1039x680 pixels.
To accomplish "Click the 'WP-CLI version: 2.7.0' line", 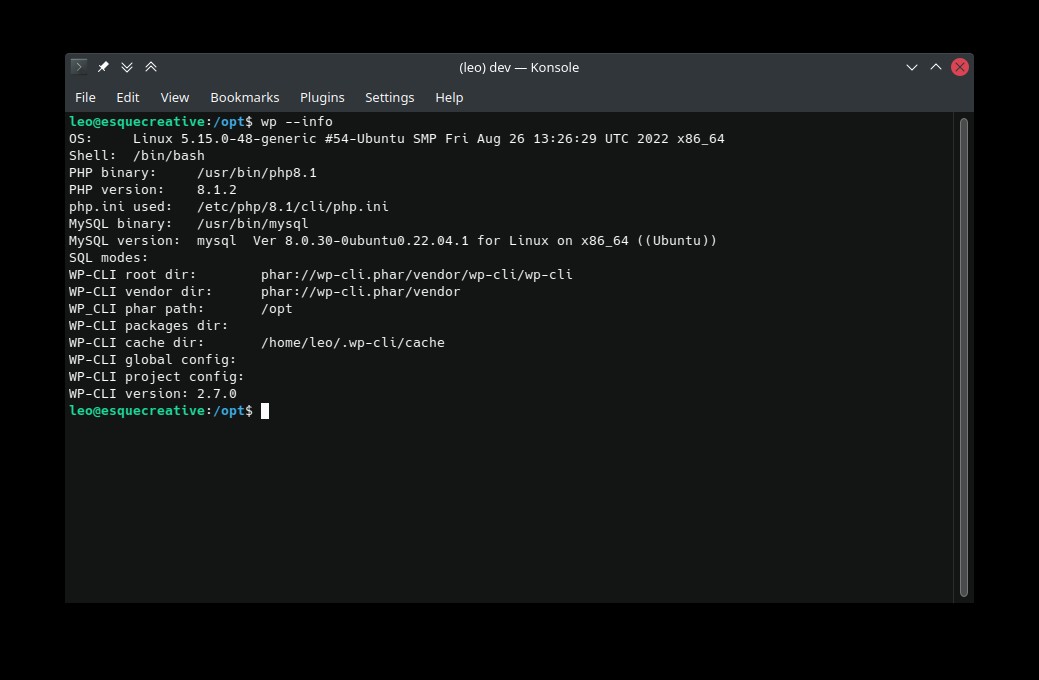I will pyautogui.click(x=152, y=394).
